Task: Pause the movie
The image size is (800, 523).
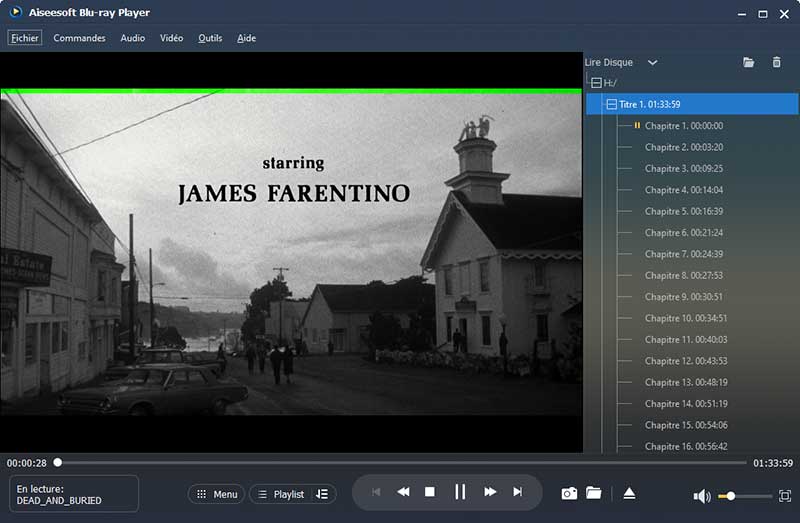Action: click(460, 492)
